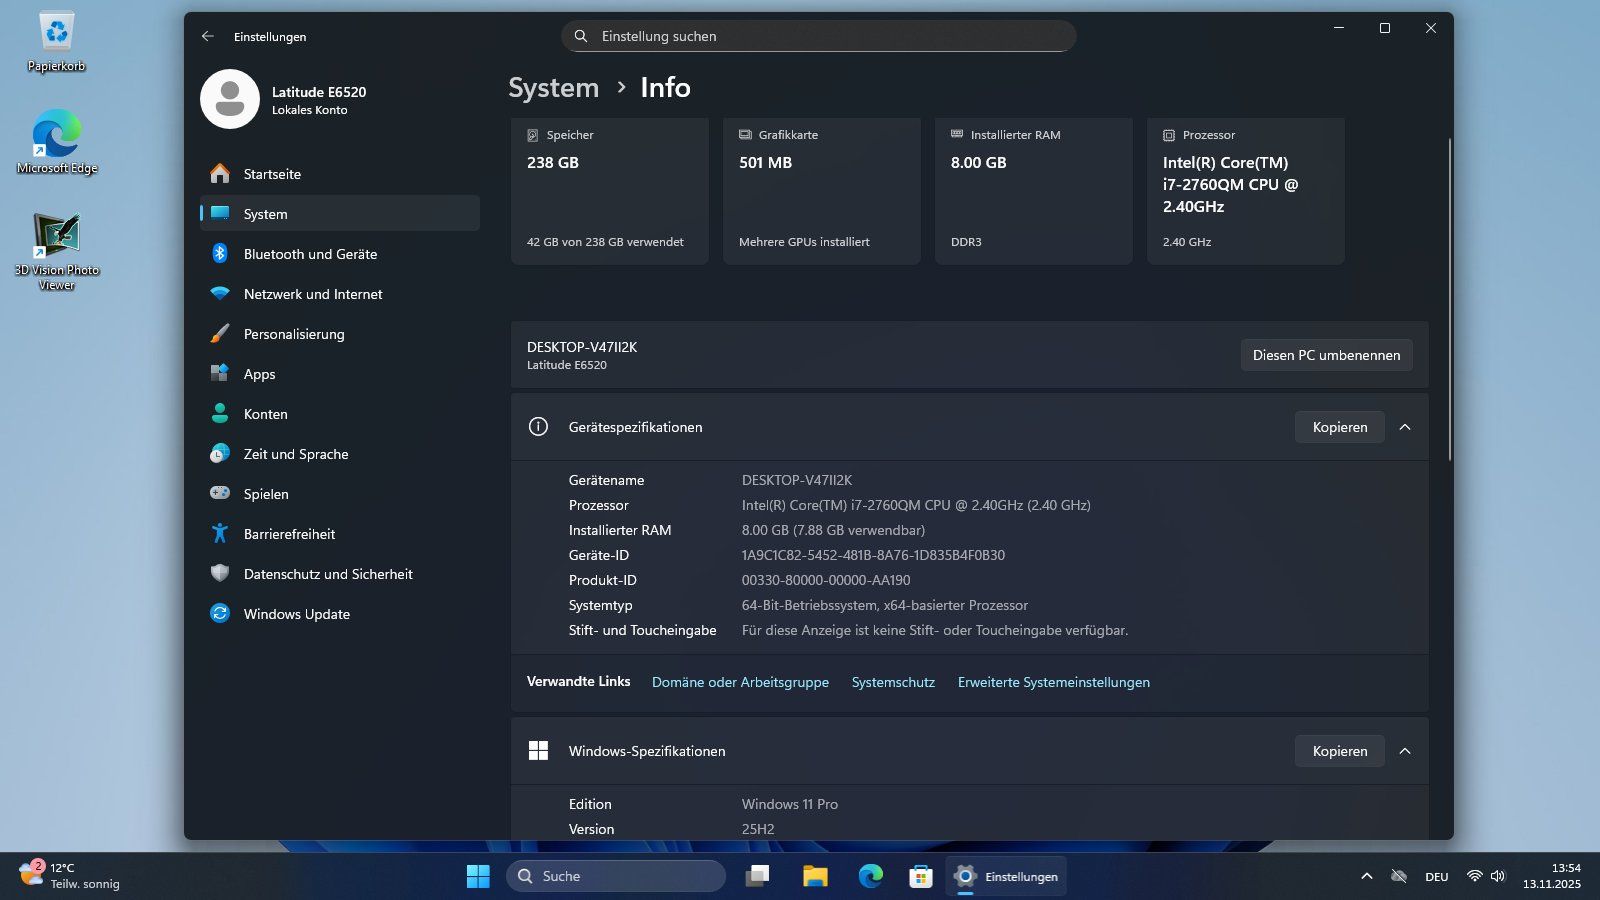Click the info circle icon at Gerätespezifikationen
Viewport: 1600px width, 900px height.
(x=538, y=427)
